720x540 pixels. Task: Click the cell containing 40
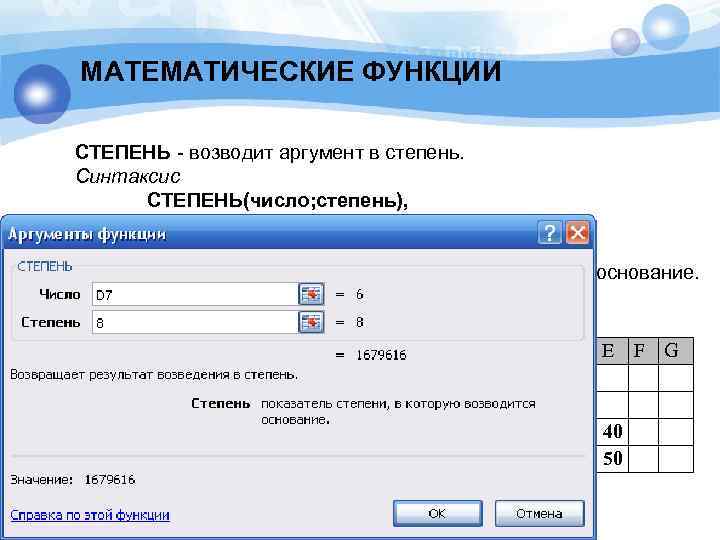click(x=612, y=432)
